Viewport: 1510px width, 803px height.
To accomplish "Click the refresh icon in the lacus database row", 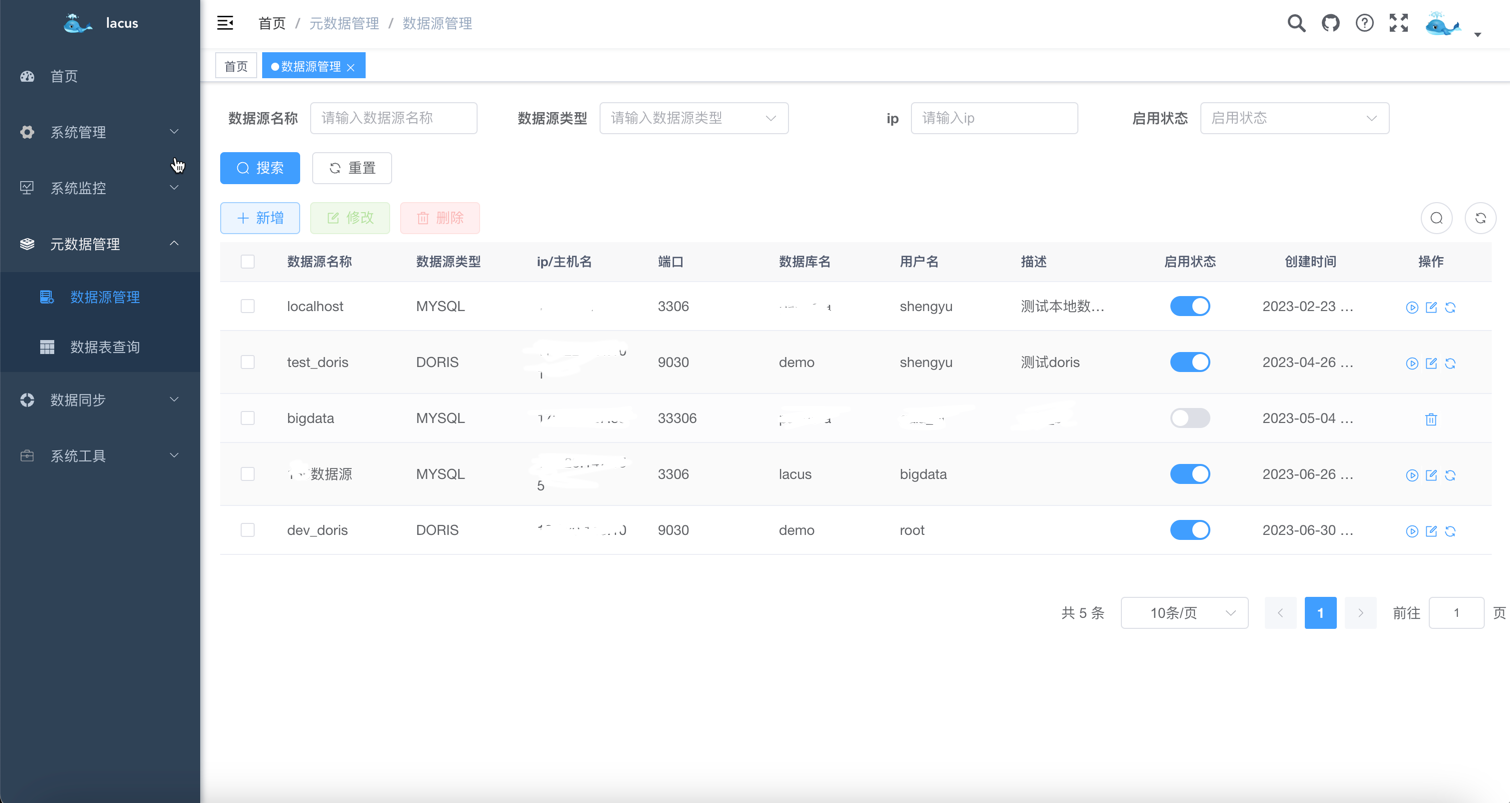I will coord(1450,475).
